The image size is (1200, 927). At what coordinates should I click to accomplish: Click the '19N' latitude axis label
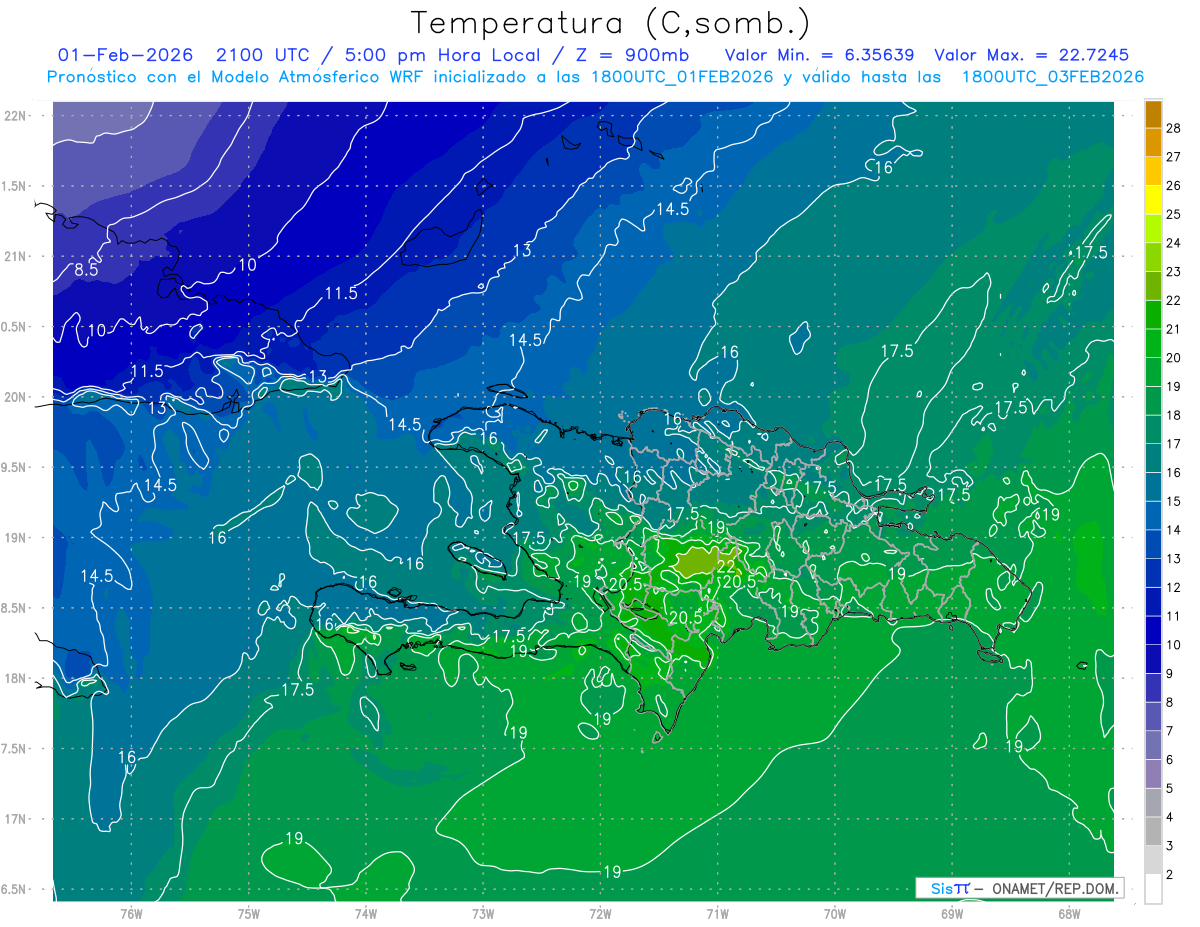click(x=16, y=538)
